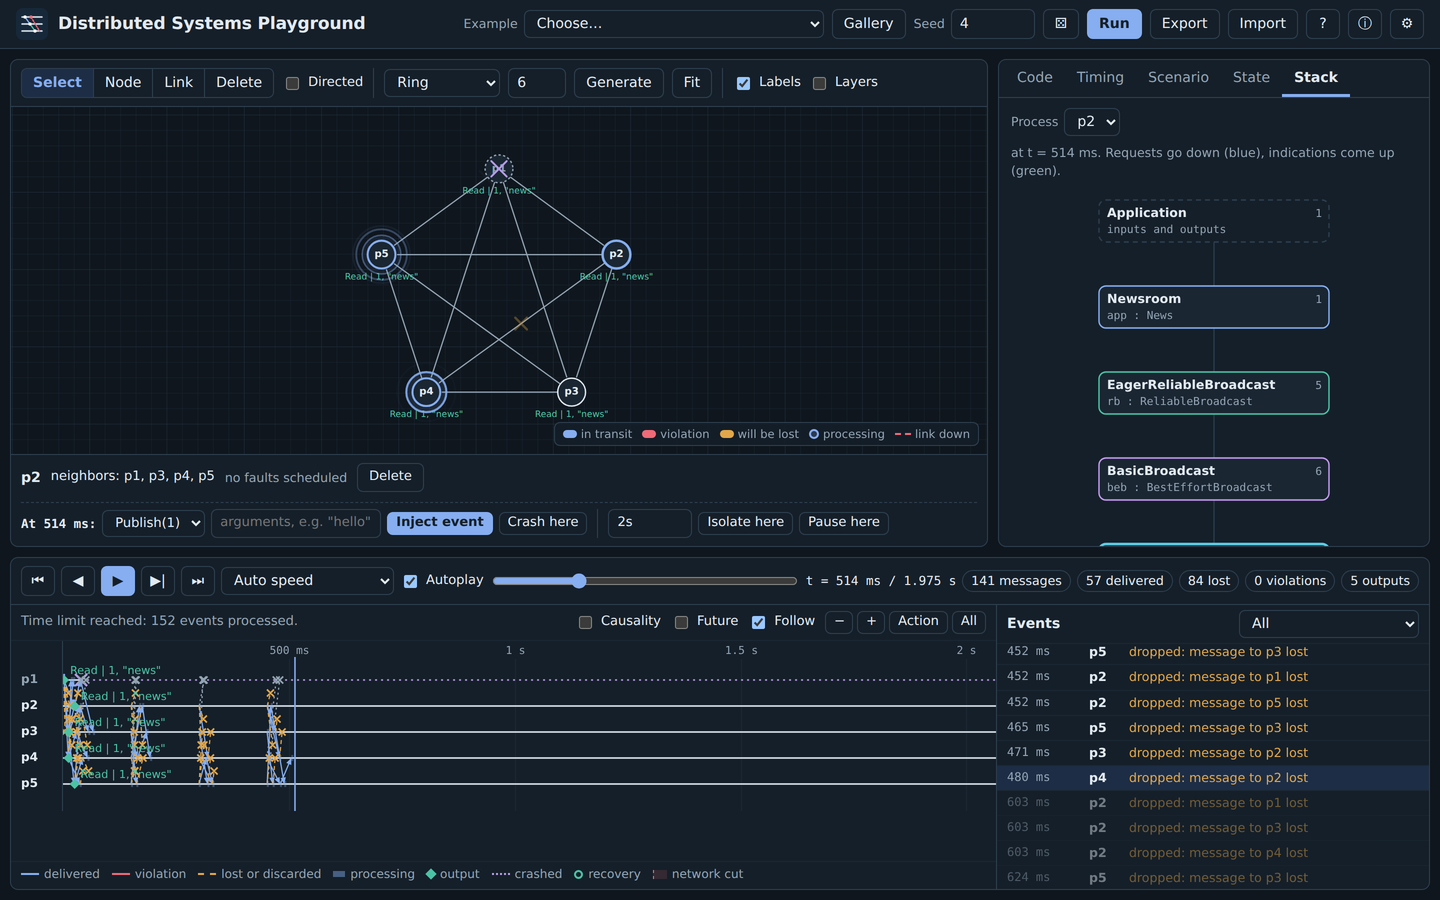
Task: Select crashed node at top of graph
Action: pos(499,168)
